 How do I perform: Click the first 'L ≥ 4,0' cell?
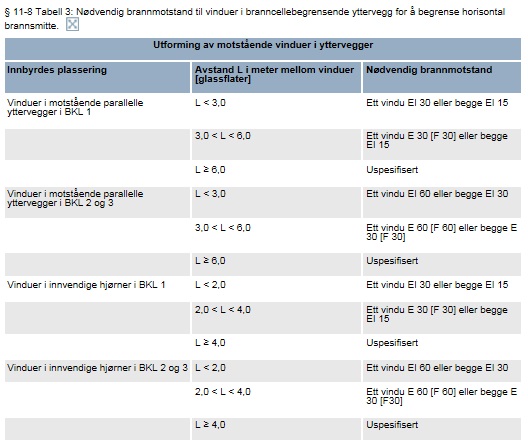point(210,343)
